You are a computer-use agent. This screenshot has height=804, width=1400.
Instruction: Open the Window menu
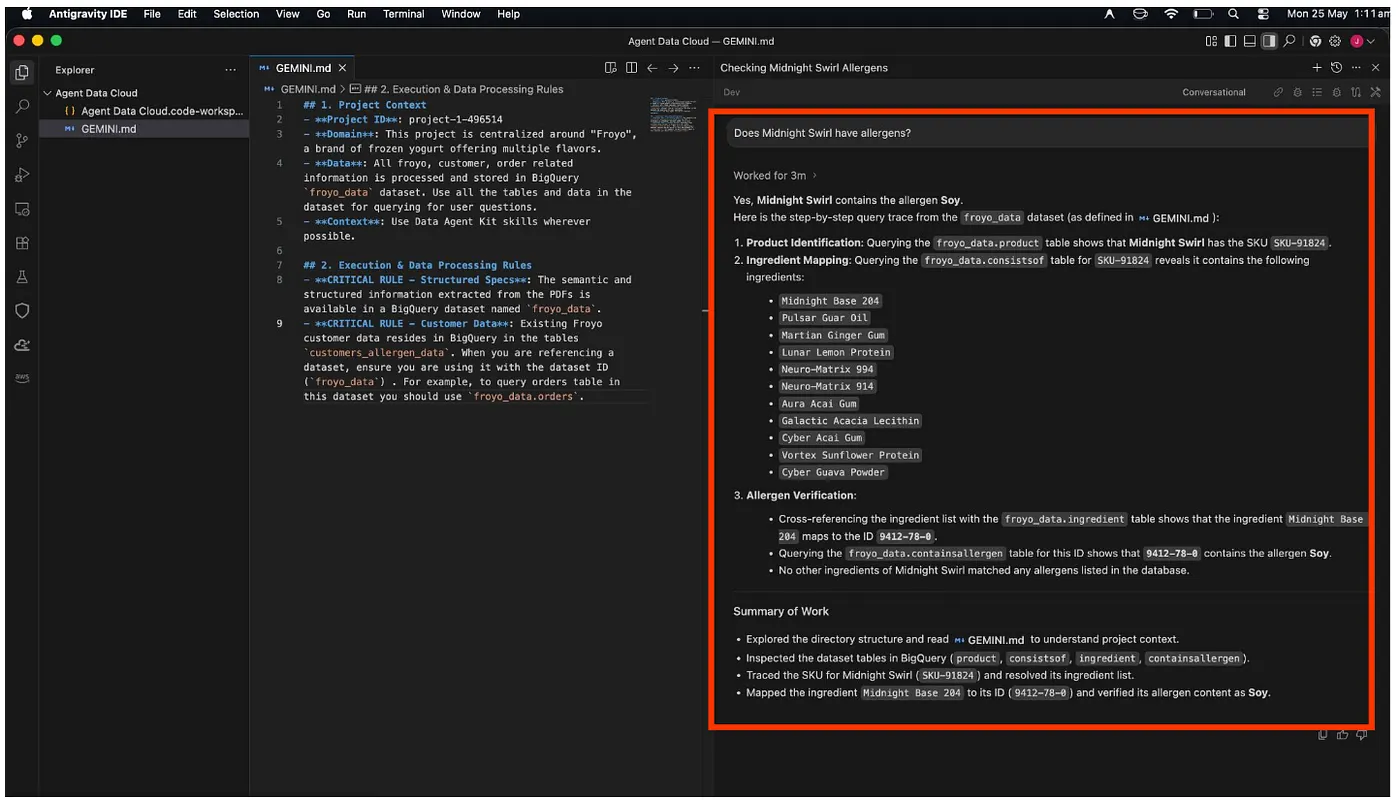[461, 14]
